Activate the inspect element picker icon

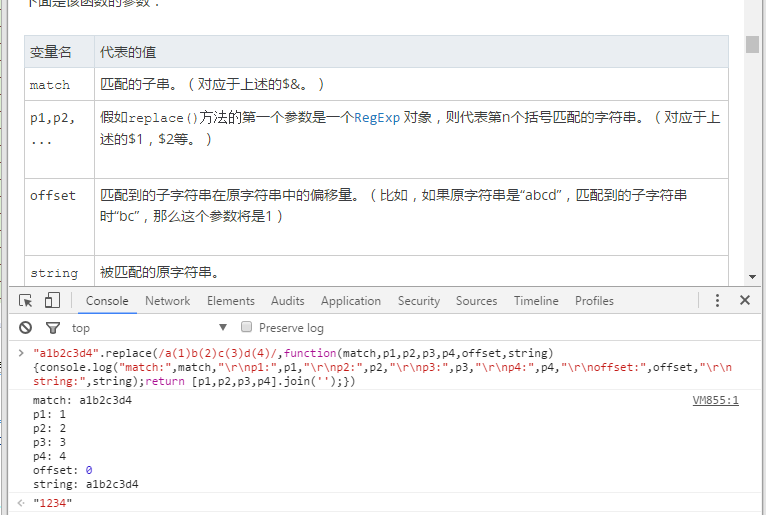(25, 300)
